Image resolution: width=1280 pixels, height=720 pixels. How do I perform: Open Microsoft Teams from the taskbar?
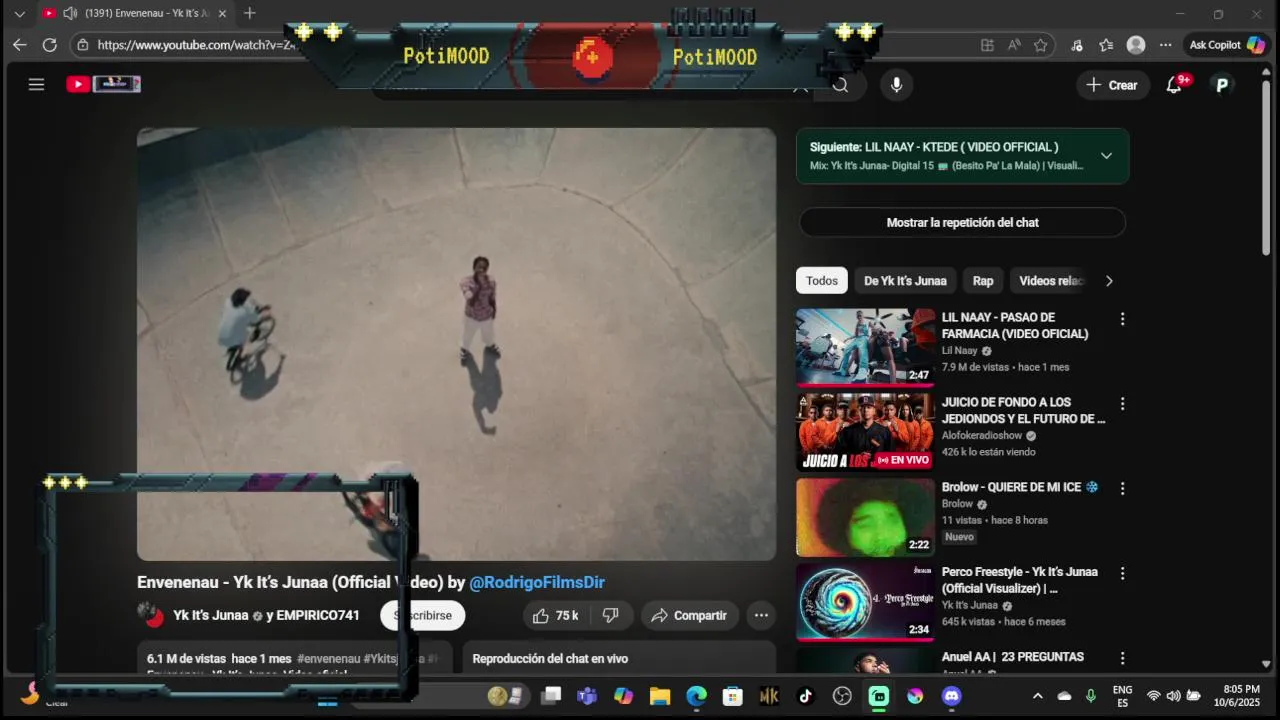point(587,696)
